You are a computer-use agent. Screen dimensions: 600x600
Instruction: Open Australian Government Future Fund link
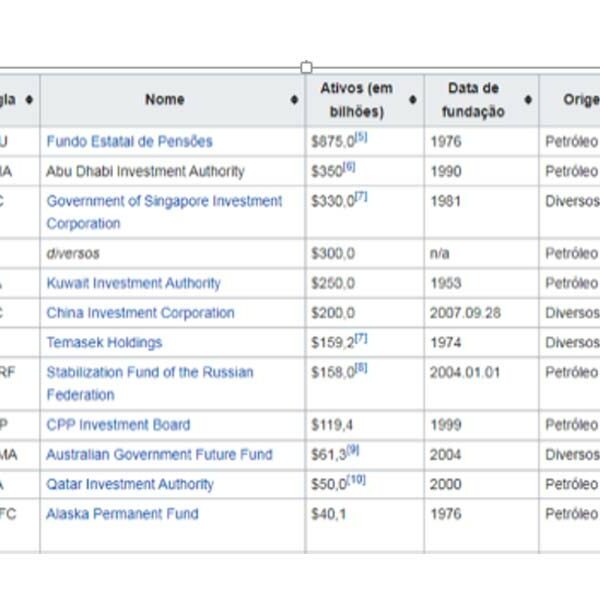point(159,455)
